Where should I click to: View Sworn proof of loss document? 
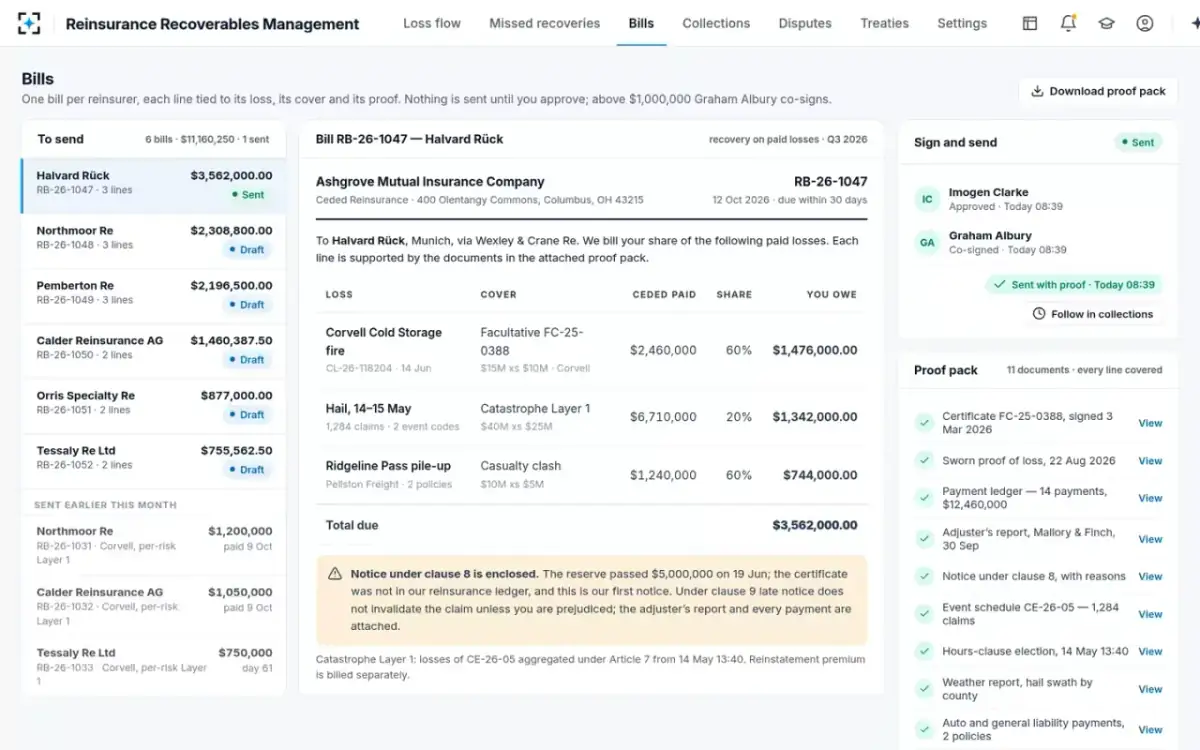[x=1150, y=461]
